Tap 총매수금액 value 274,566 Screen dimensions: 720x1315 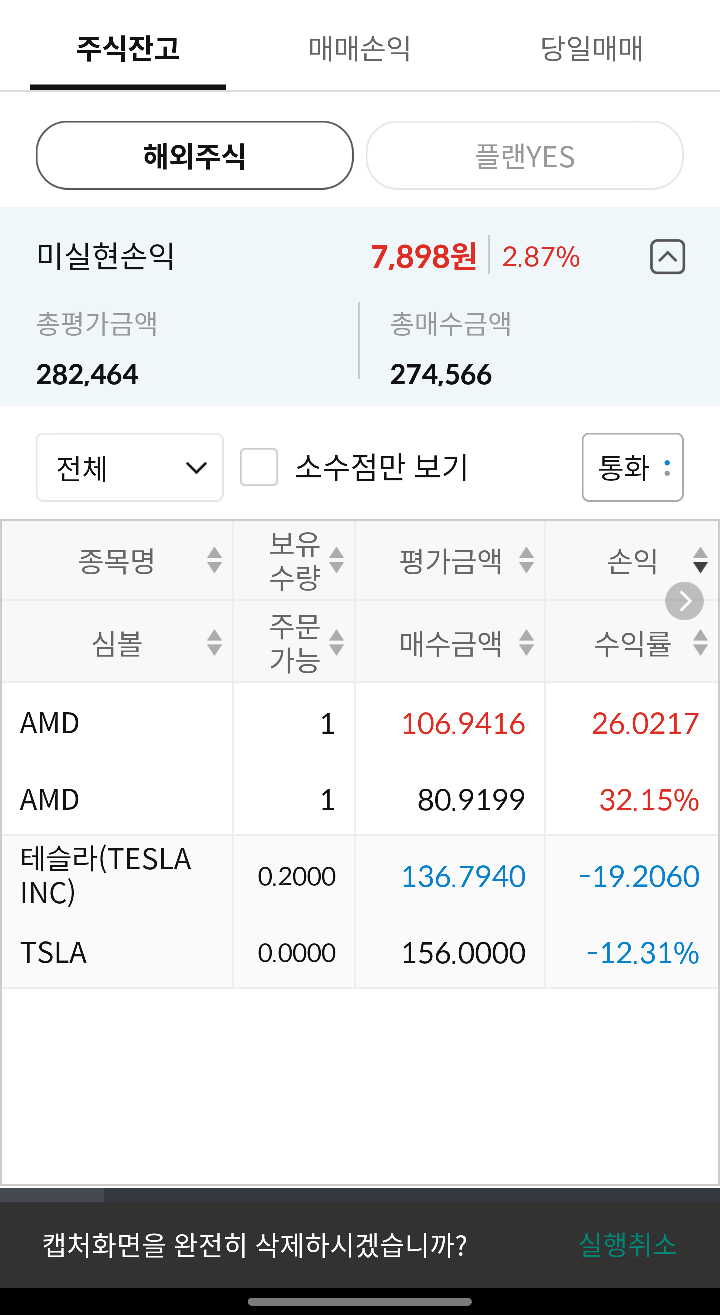(441, 375)
